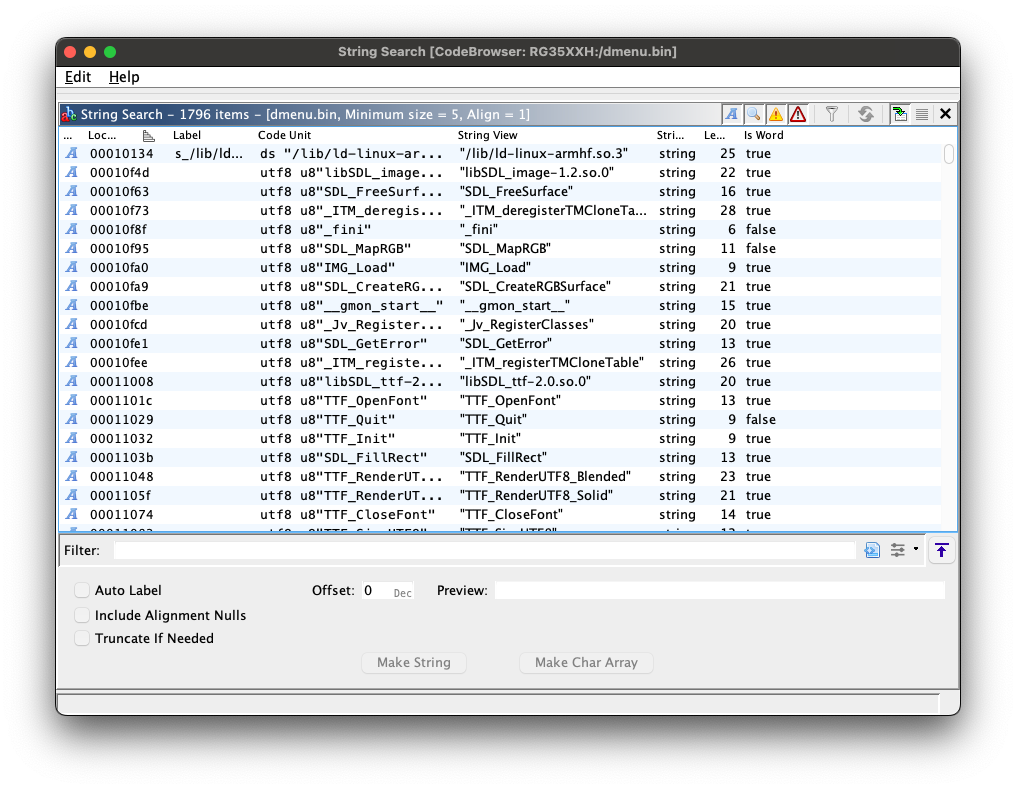The height and width of the screenshot is (789, 1016).
Task: Click "TTF_RenderUTF8_Solid" string view cell
Action: click(x=536, y=496)
